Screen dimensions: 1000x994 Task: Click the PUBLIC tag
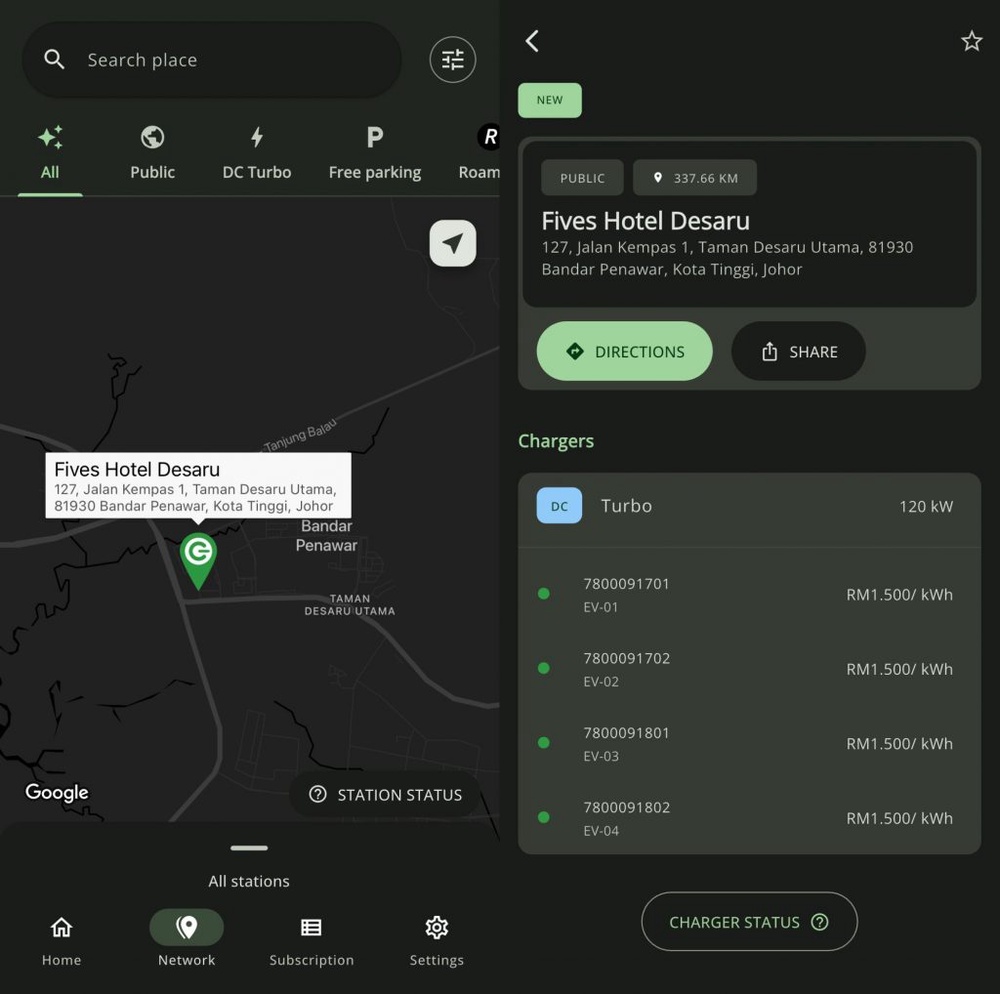point(582,178)
